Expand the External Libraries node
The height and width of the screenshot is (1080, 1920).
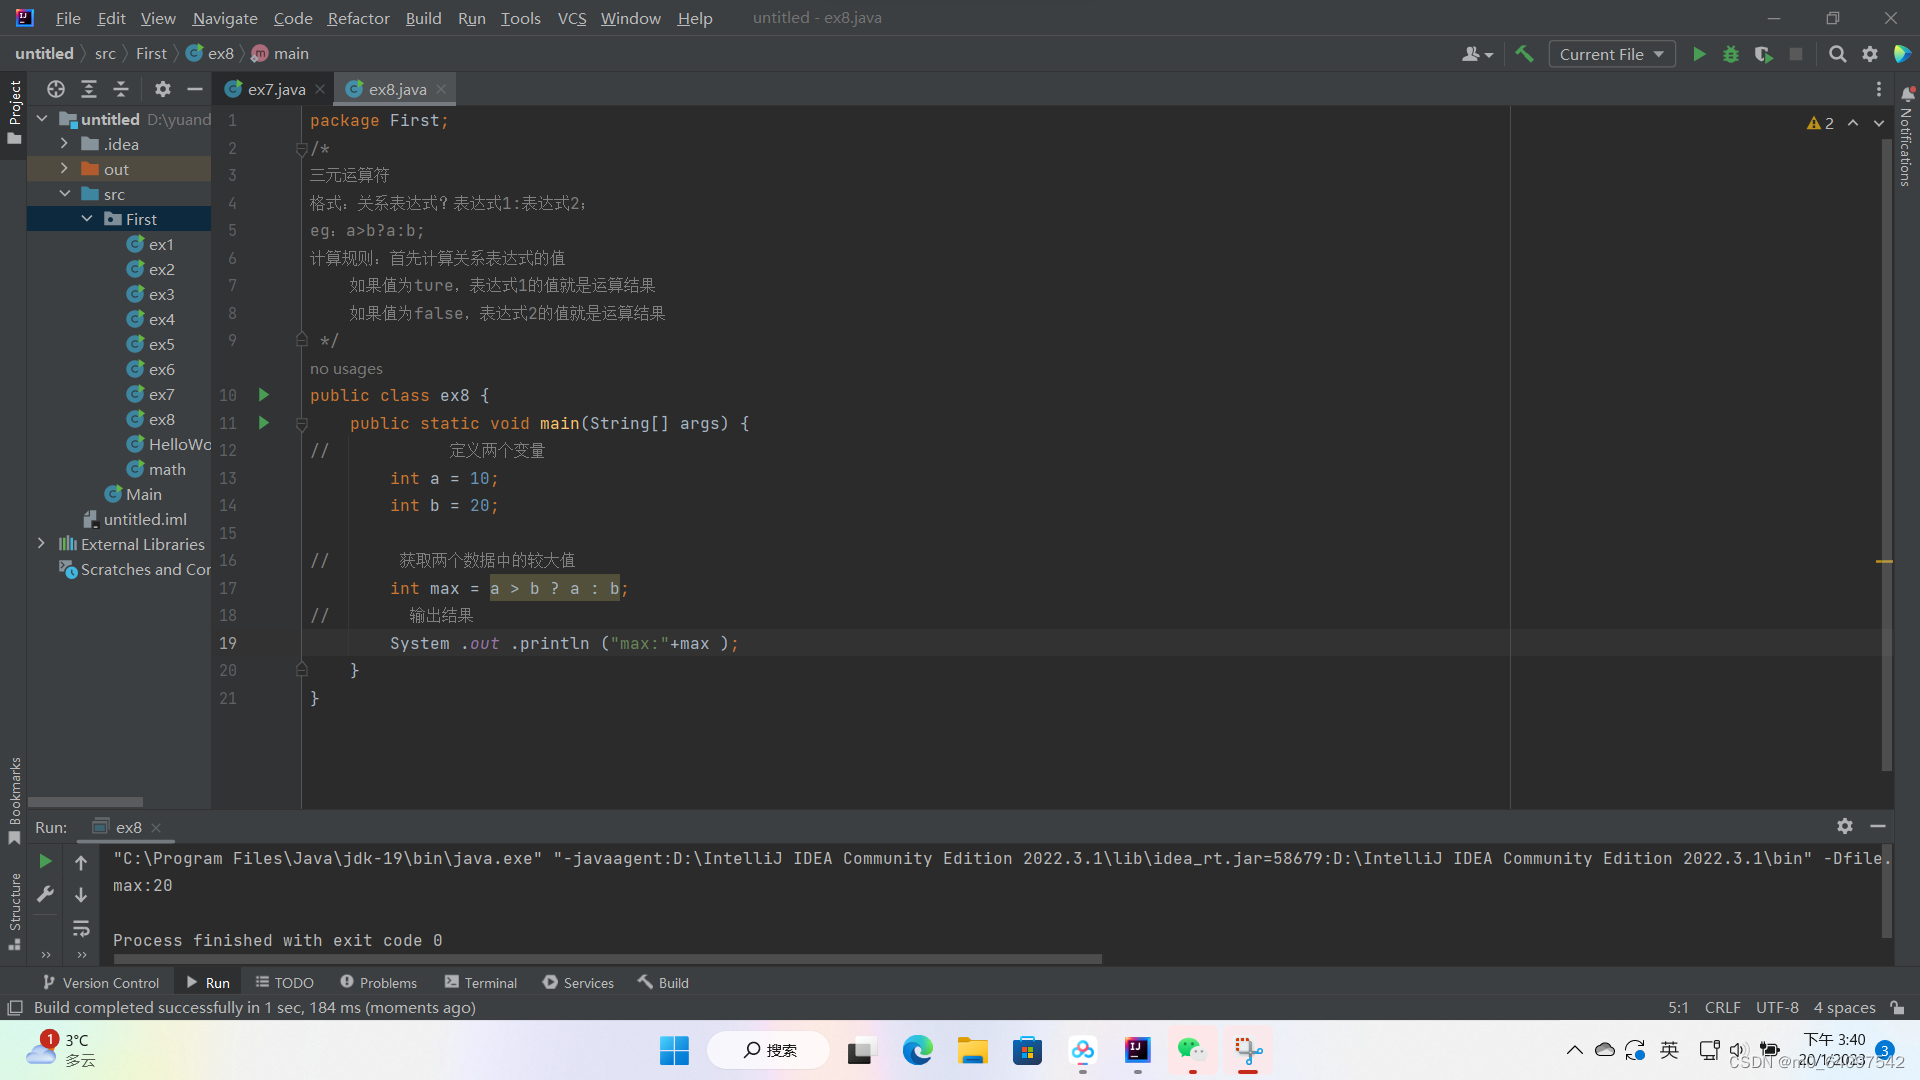41,543
